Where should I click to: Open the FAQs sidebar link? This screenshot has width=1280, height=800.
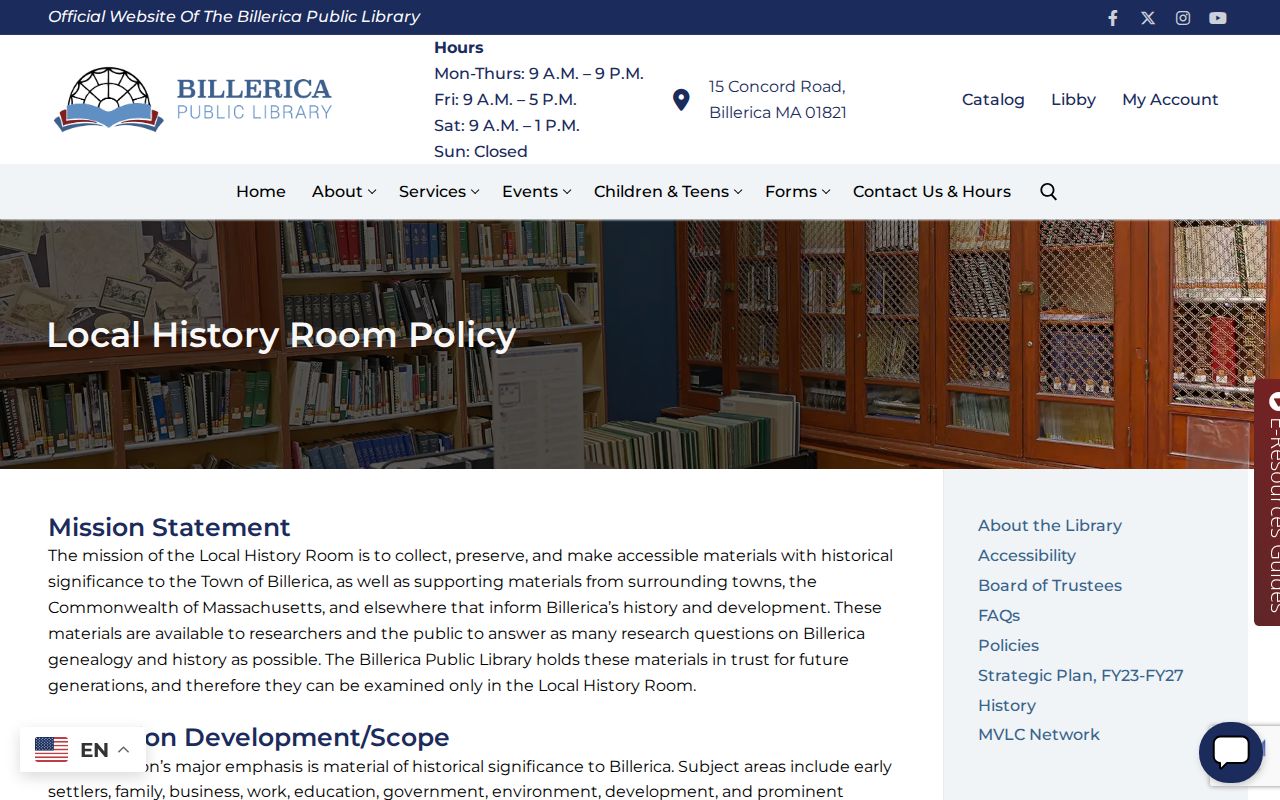tap(999, 615)
